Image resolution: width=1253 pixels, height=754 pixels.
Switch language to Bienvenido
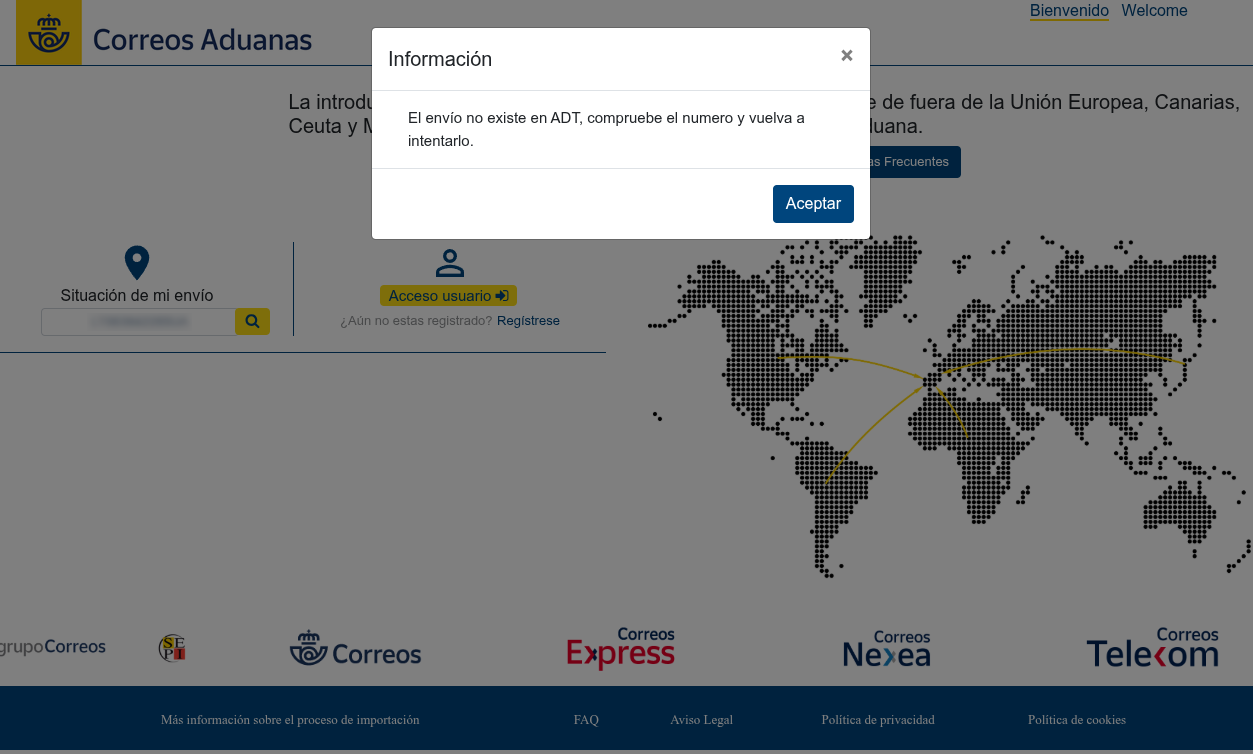click(x=1069, y=11)
